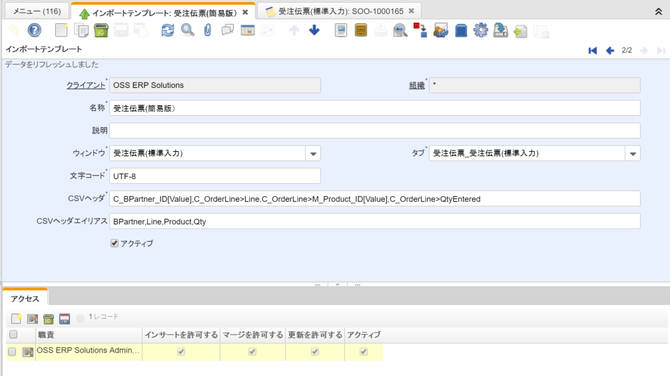Select the アクセス detail tab

click(x=25, y=299)
